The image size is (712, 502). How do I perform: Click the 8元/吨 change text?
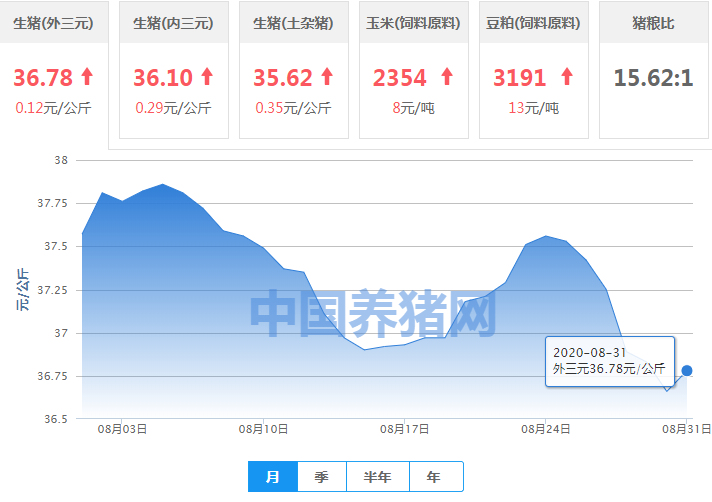tap(414, 108)
